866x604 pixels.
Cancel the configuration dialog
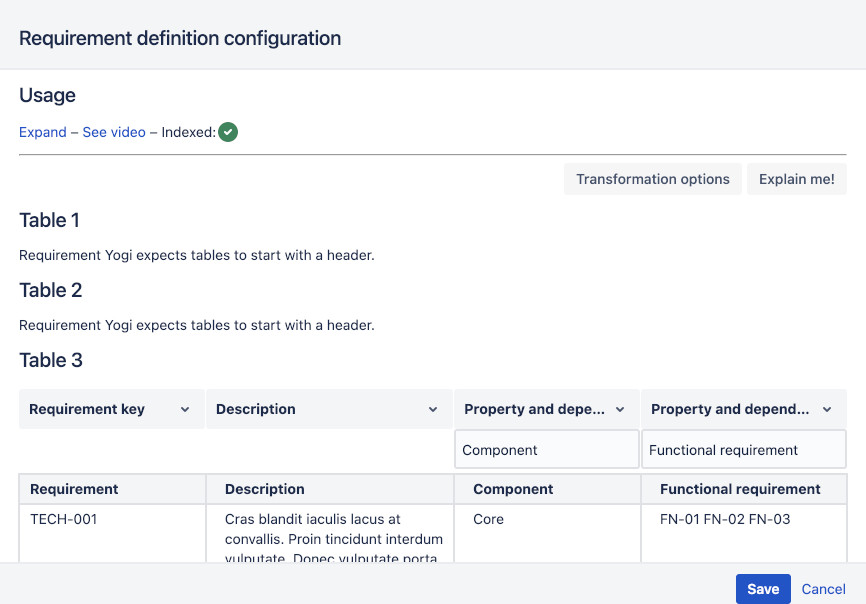click(x=824, y=589)
